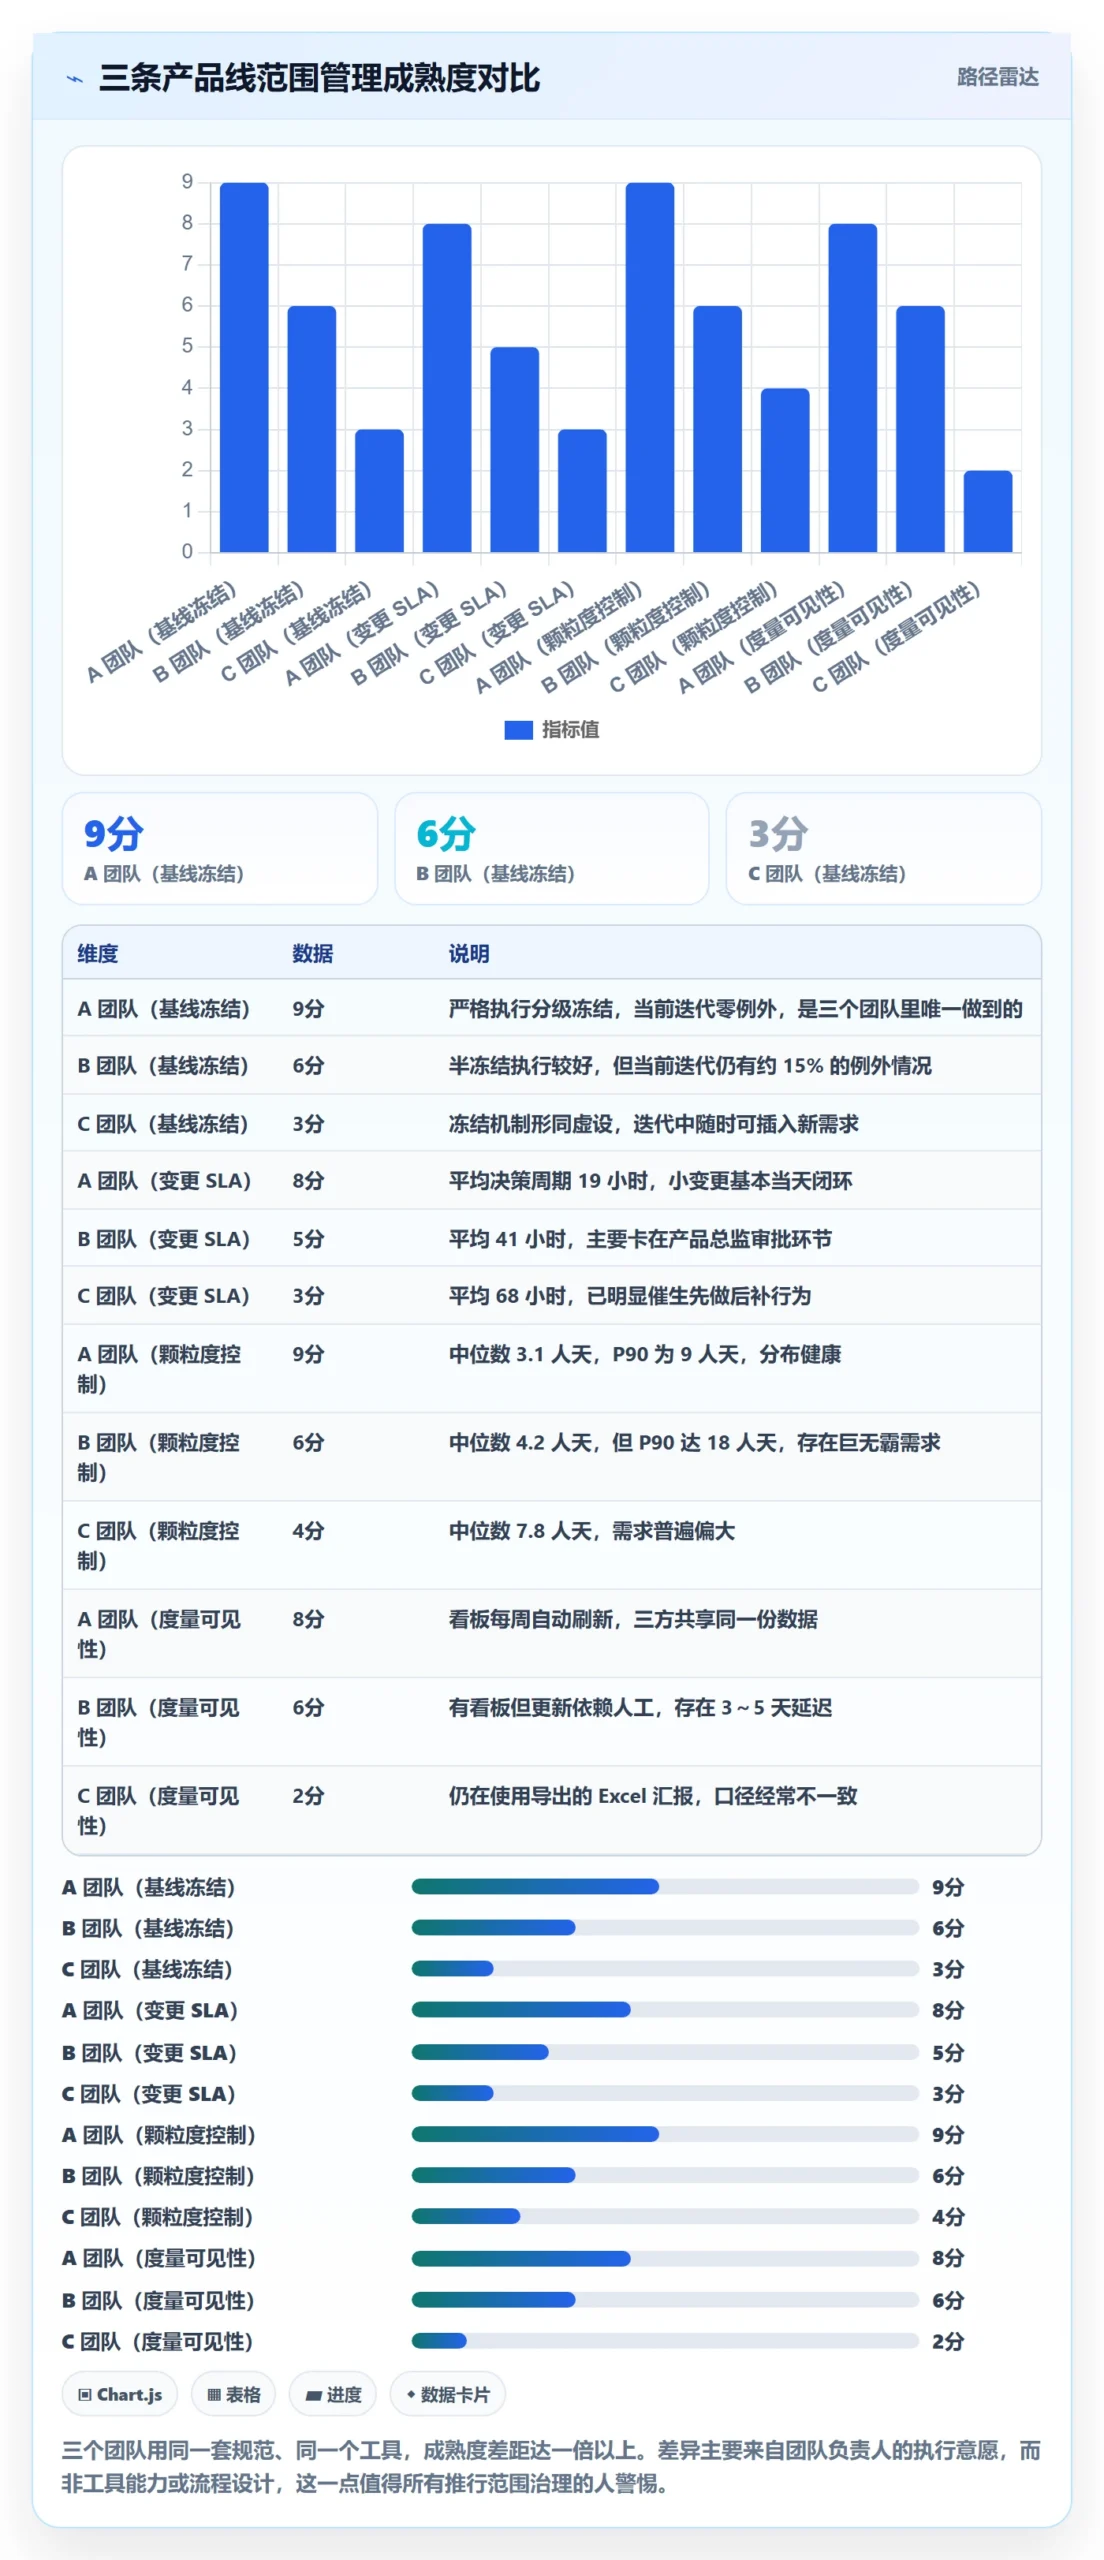Click progress bar for A 团队（基线冻结）

coord(665,1886)
